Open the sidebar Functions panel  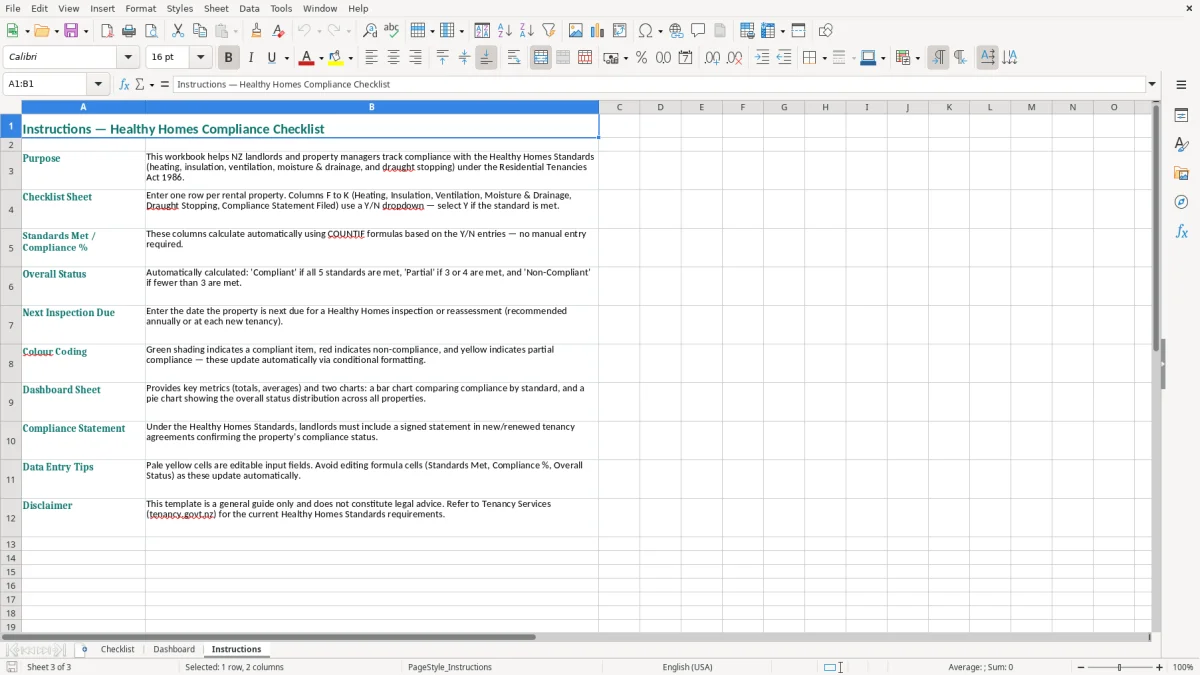pos(1181,232)
